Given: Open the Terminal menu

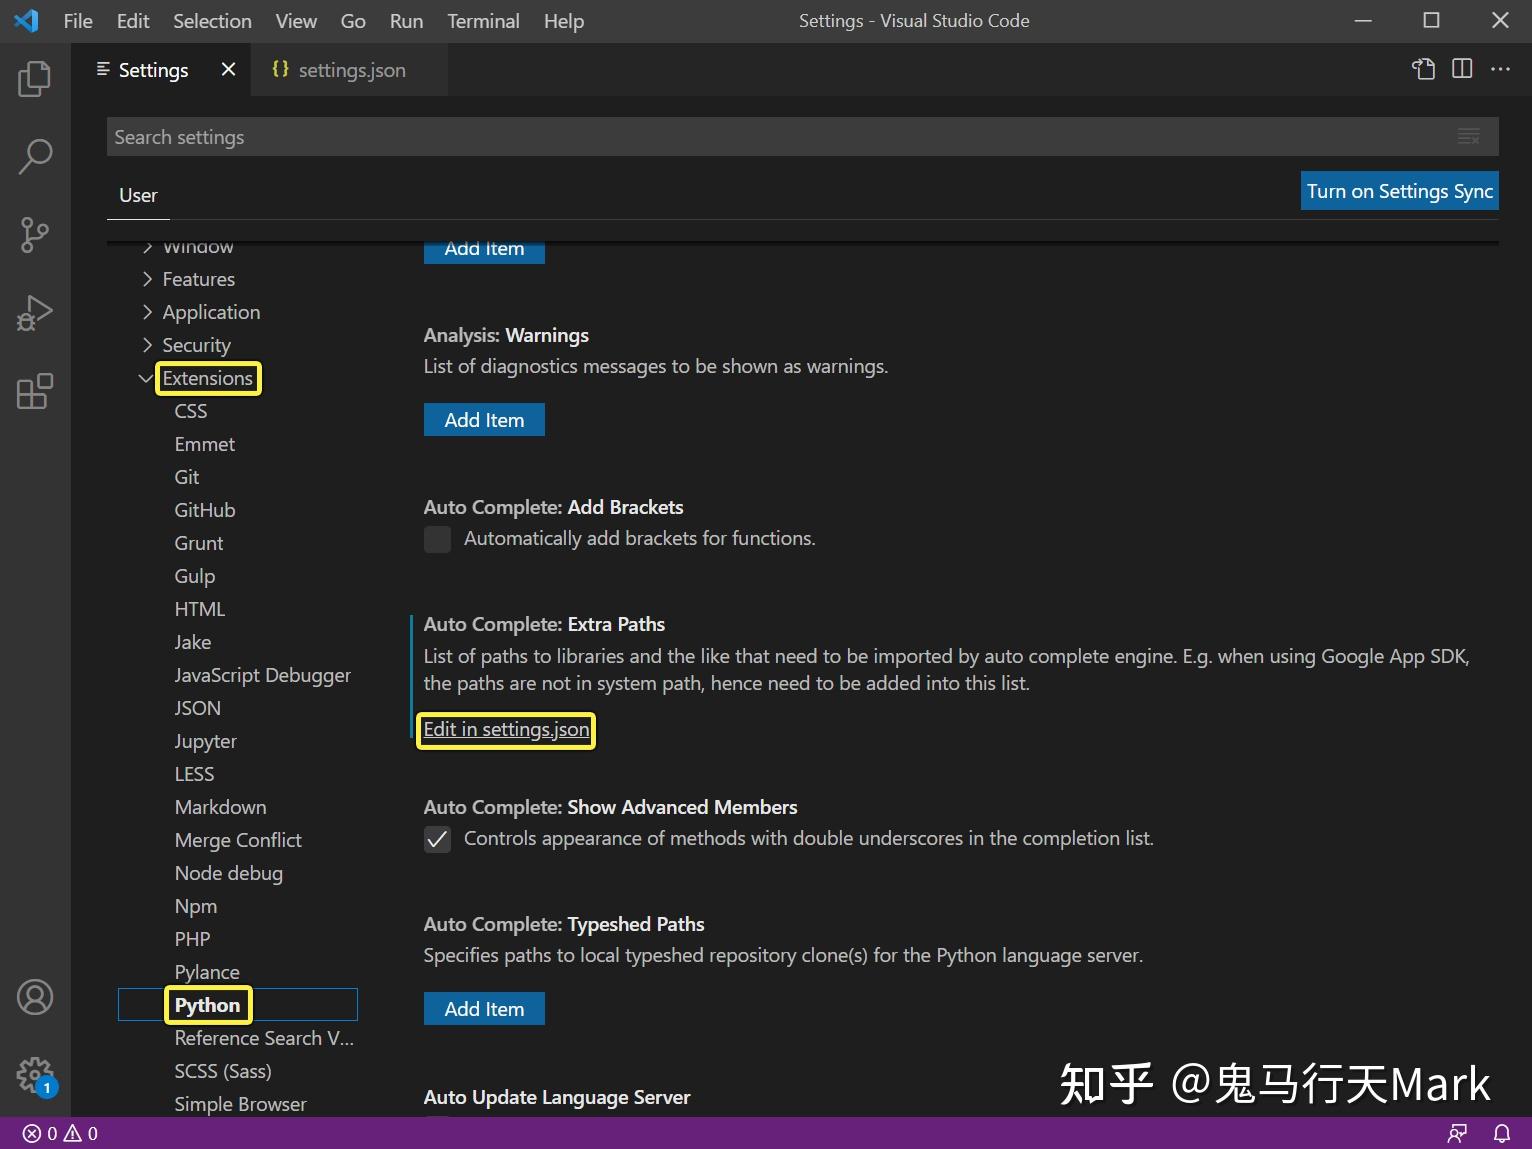Looking at the screenshot, I should 483,20.
